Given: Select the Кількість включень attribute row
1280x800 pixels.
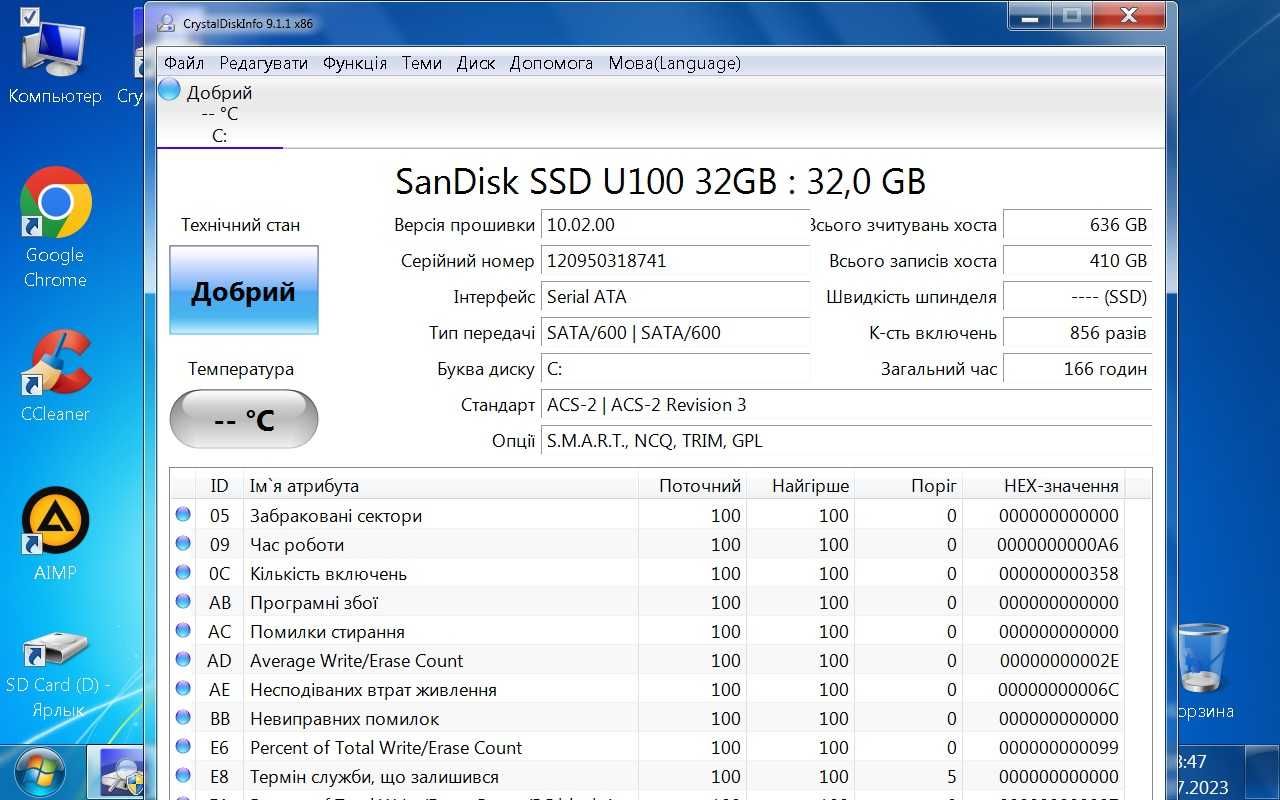Looking at the screenshot, I should click(647, 573).
